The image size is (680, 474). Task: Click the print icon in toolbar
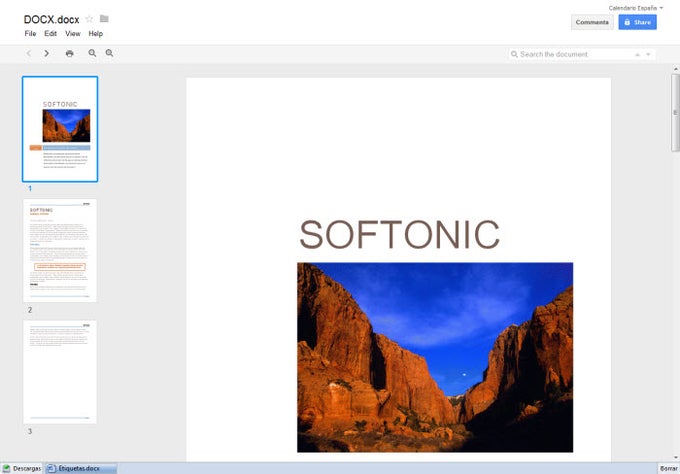point(69,53)
